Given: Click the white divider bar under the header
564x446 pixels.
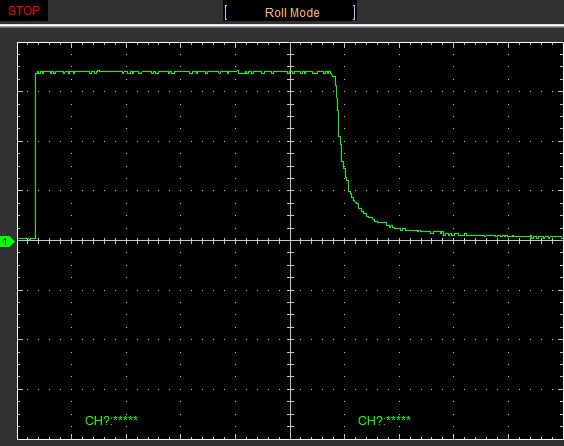Looking at the screenshot, I should [x=282, y=25].
